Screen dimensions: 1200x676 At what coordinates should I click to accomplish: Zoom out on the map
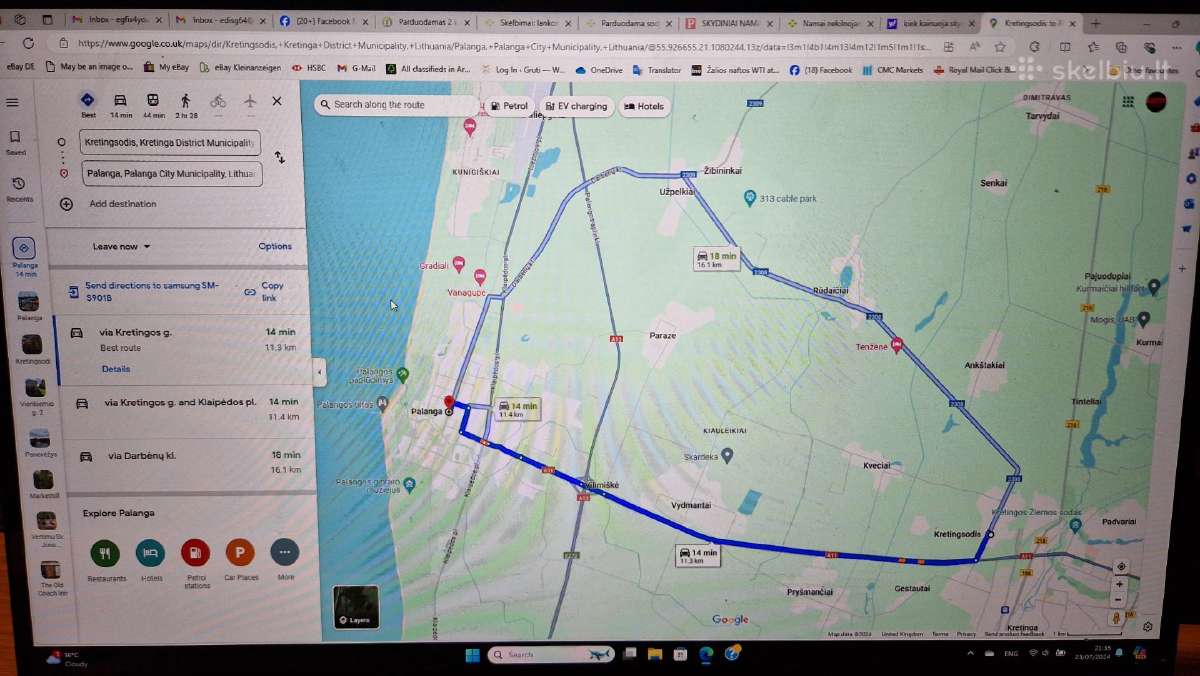tap(1119, 600)
